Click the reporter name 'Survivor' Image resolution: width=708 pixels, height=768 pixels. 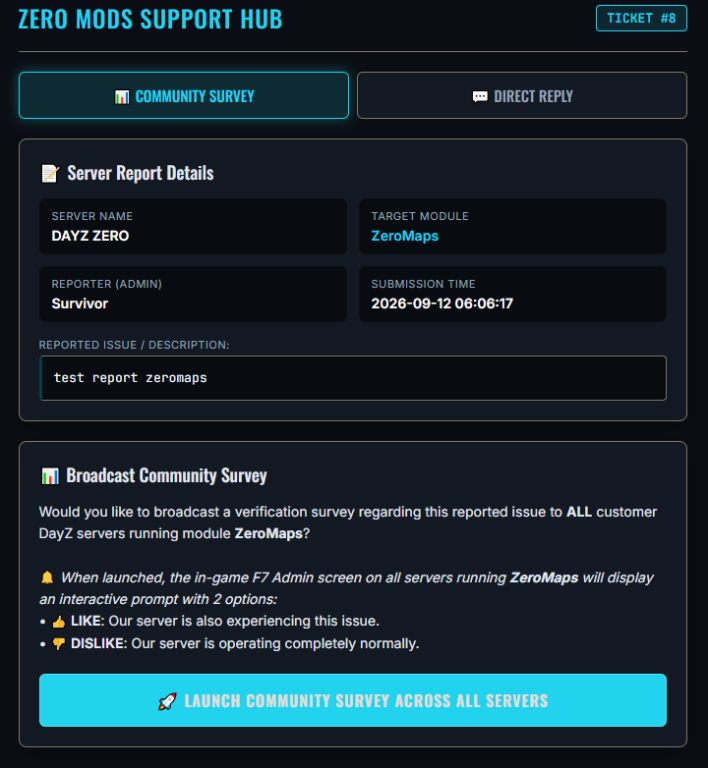pyautogui.click(x=80, y=304)
